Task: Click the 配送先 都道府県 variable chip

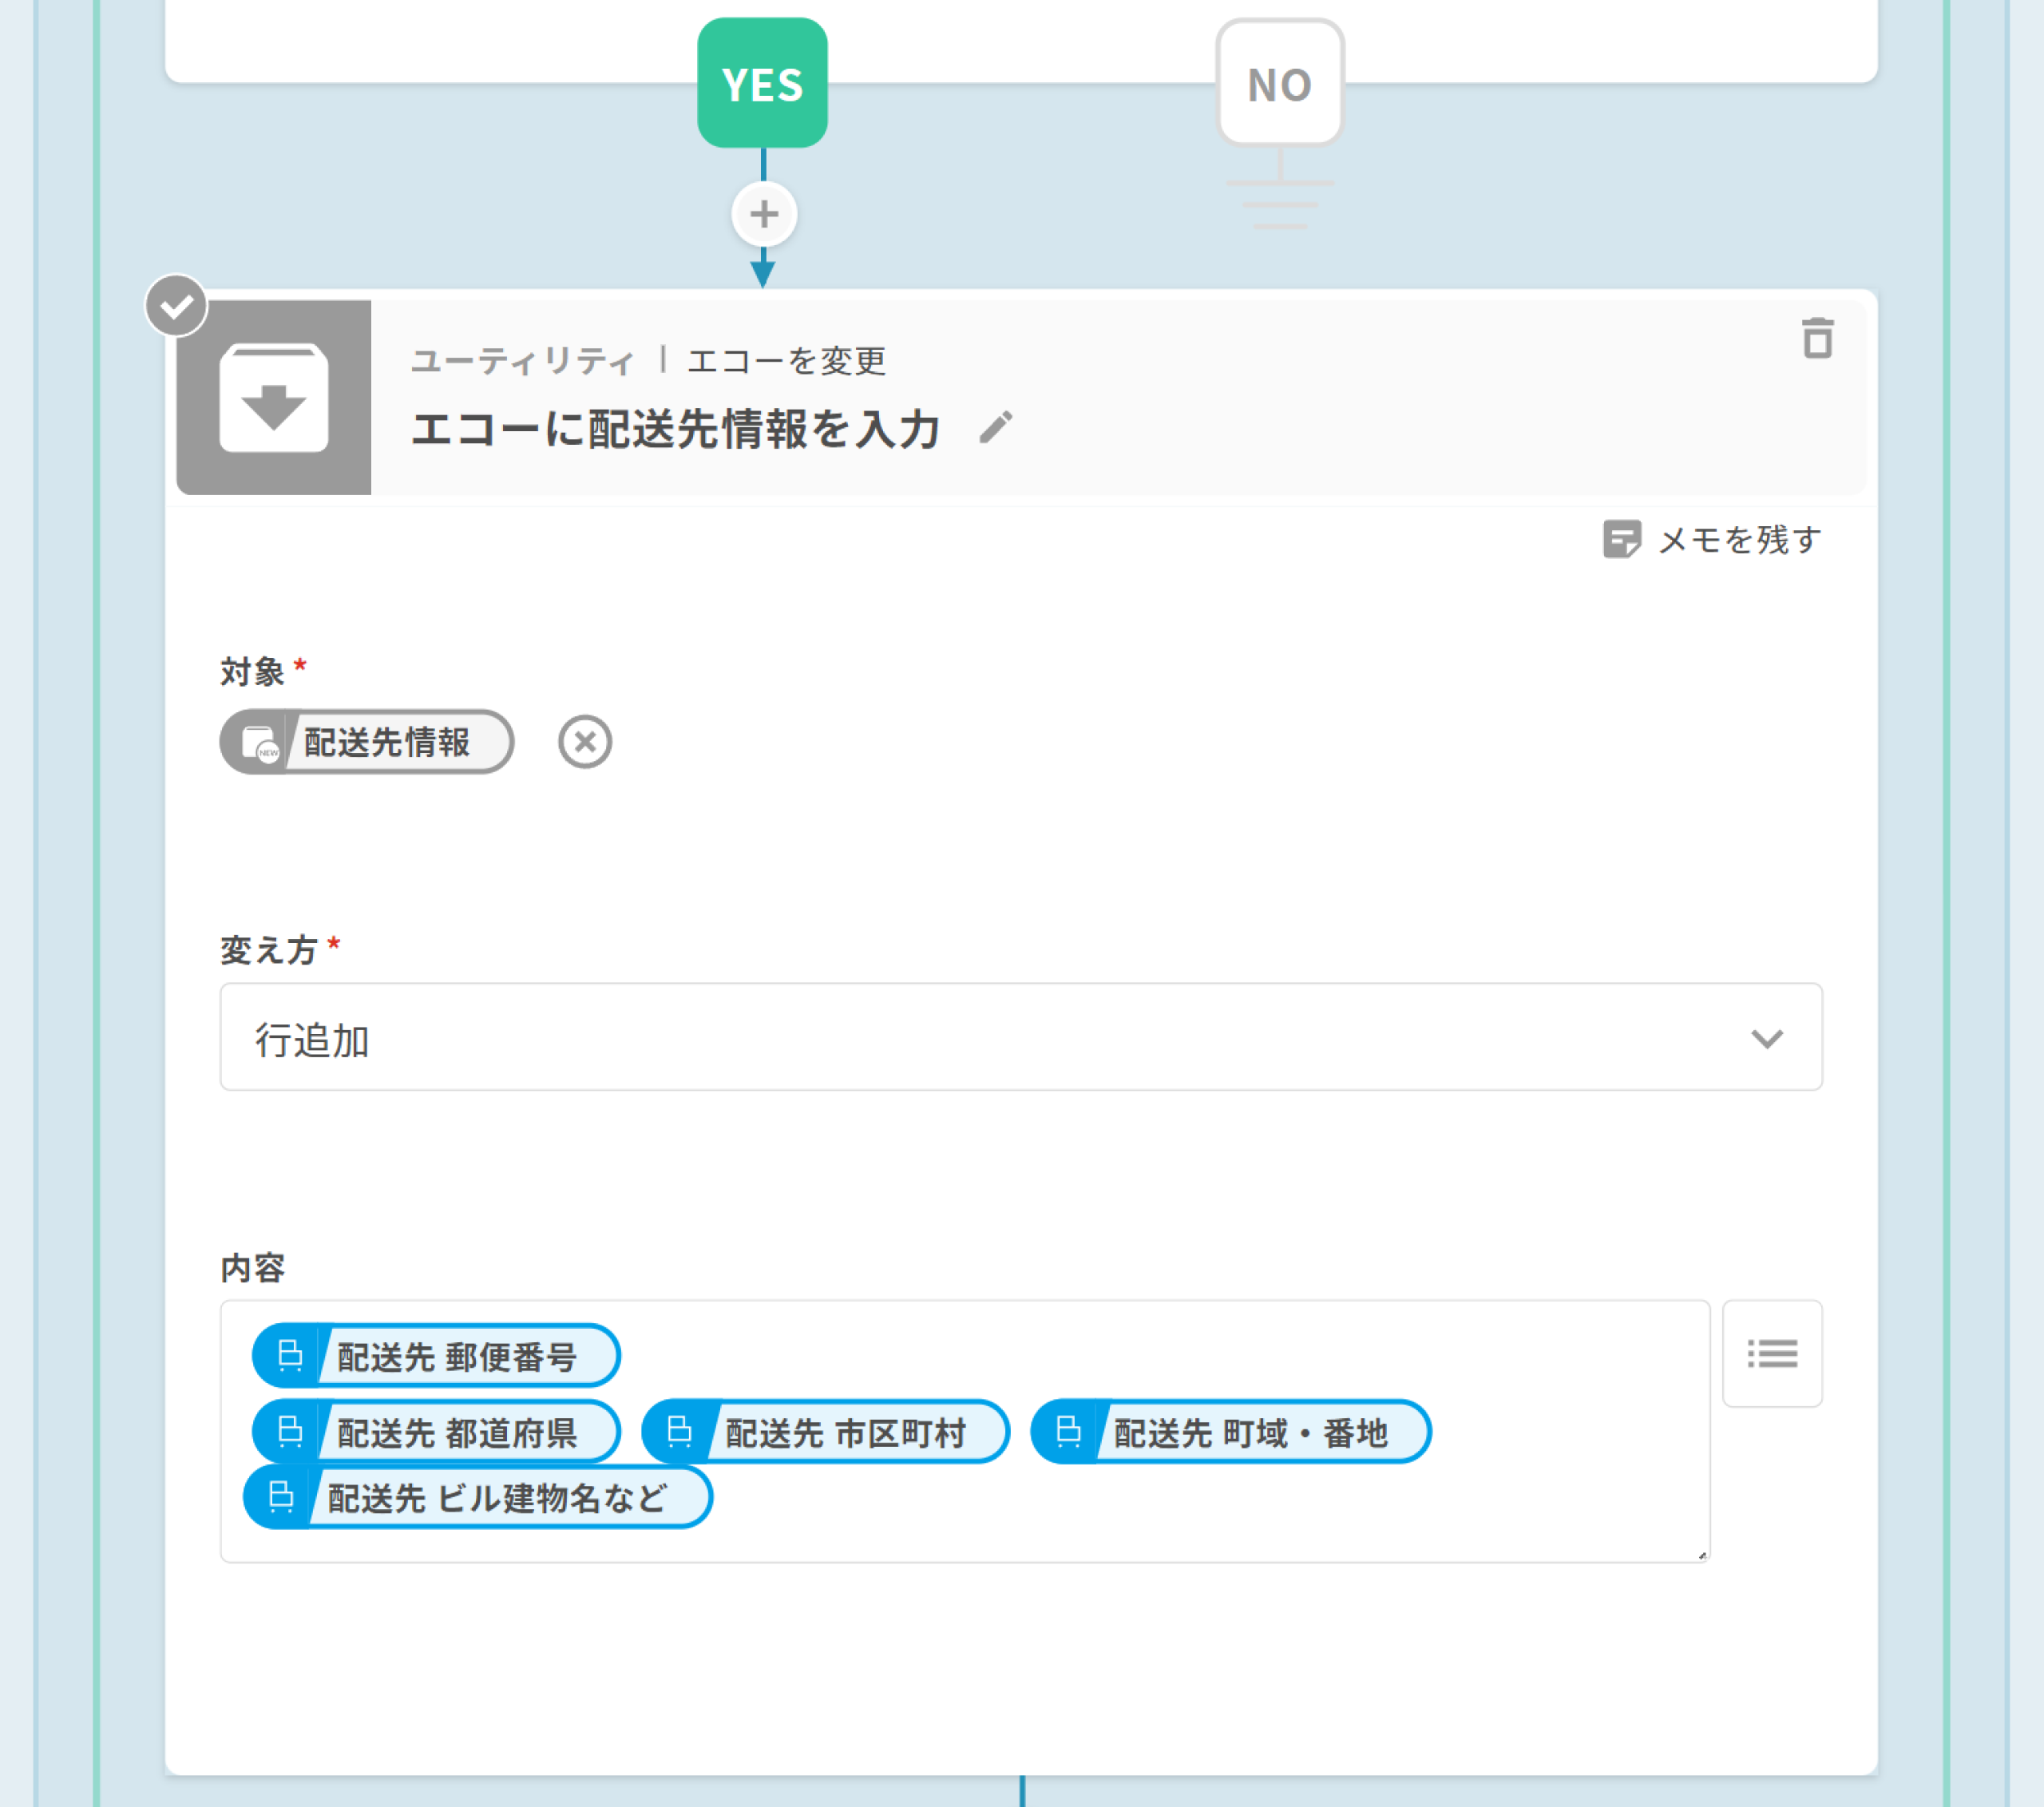Action: pyautogui.click(x=436, y=1432)
